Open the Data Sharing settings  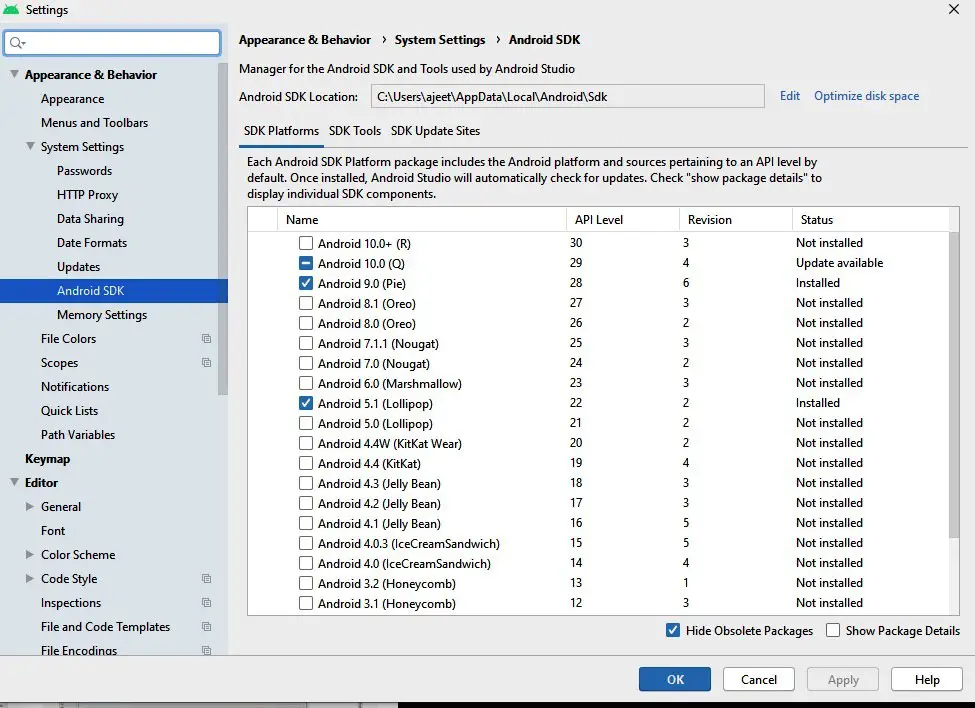coord(90,218)
